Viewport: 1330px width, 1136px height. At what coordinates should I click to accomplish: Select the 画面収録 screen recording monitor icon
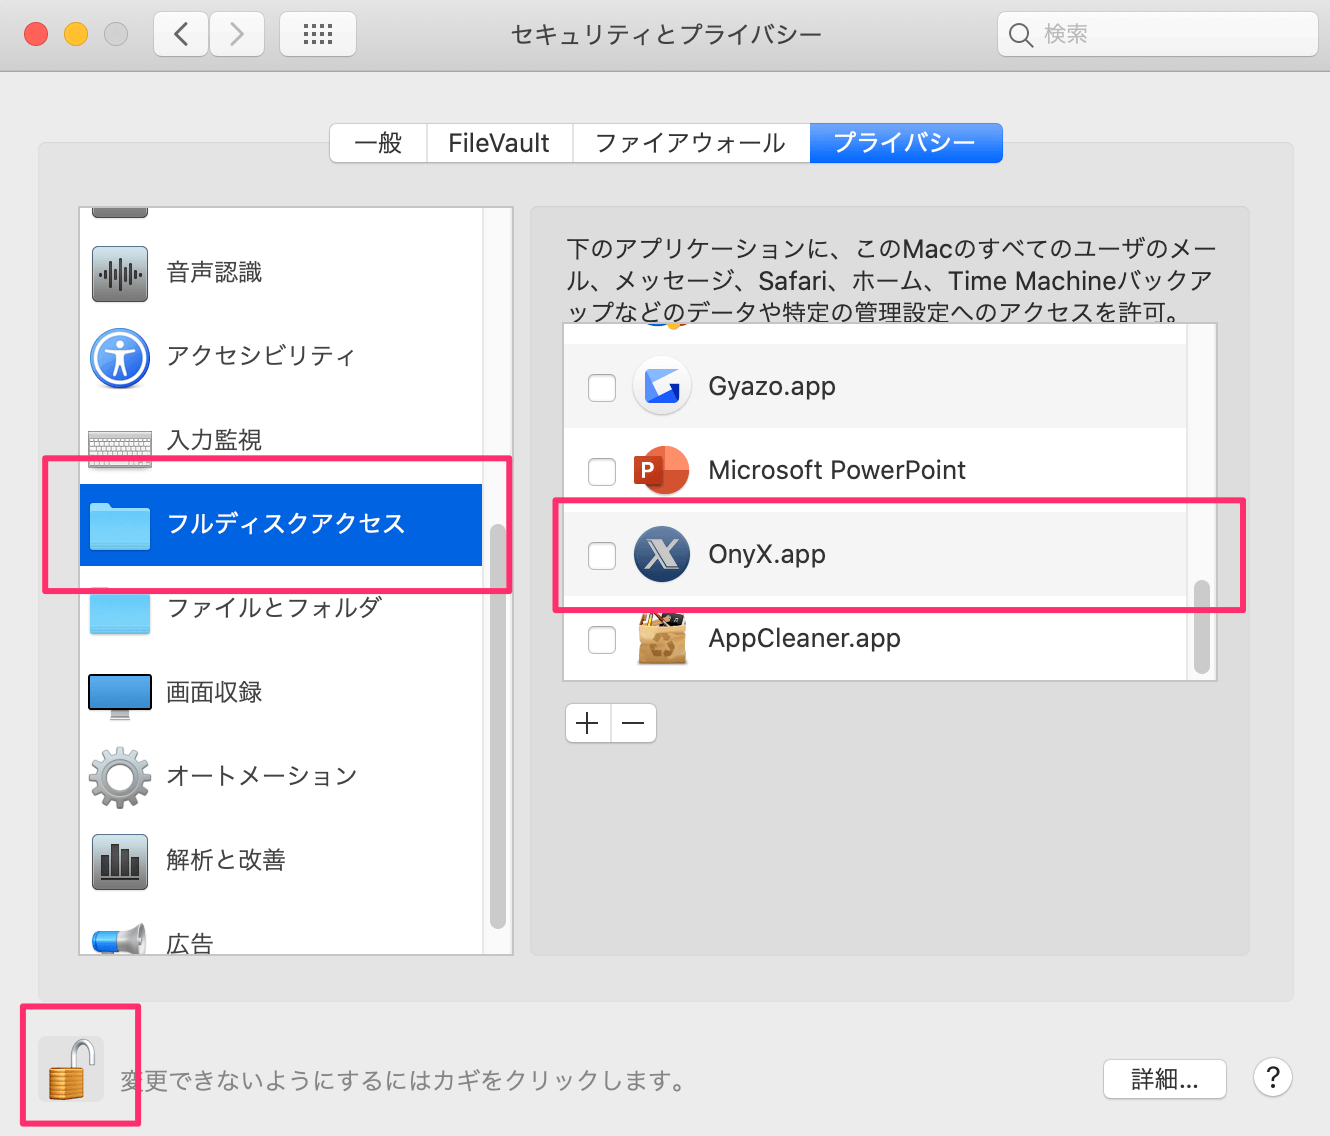120,694
